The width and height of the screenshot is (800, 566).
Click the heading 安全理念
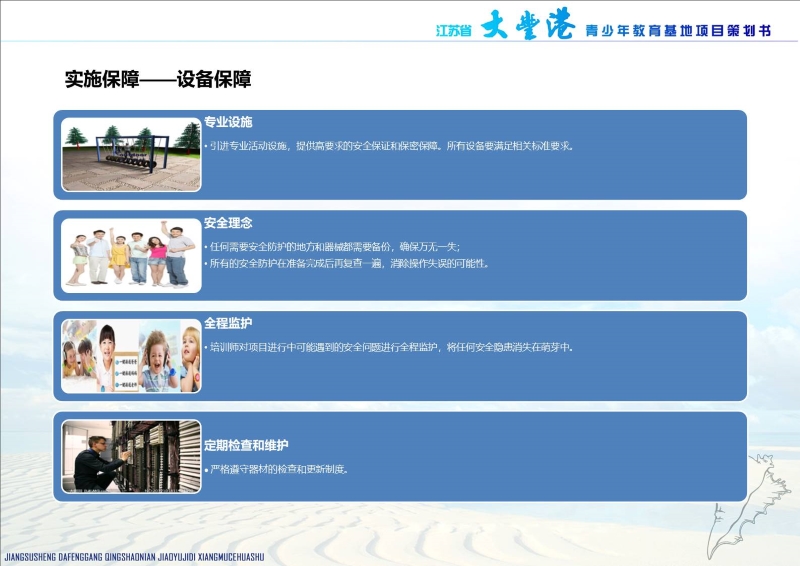click(228, 223)
